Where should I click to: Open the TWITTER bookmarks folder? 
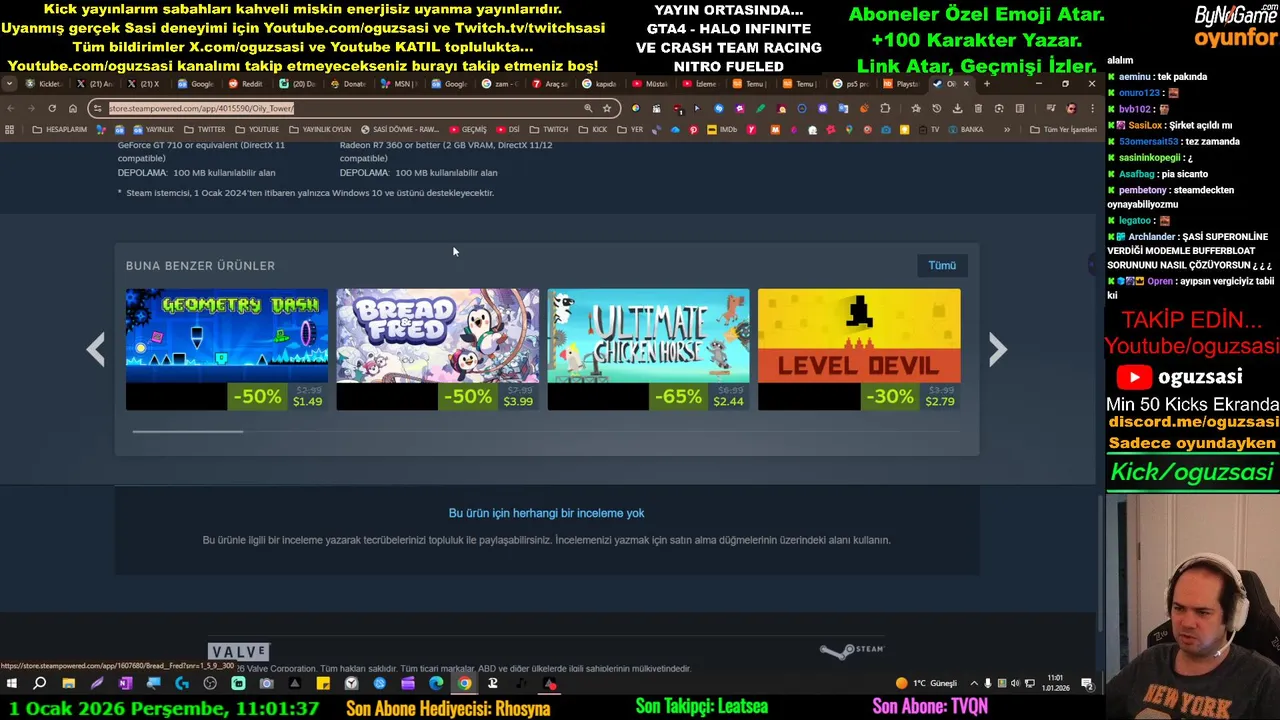[x=205, y=129]
